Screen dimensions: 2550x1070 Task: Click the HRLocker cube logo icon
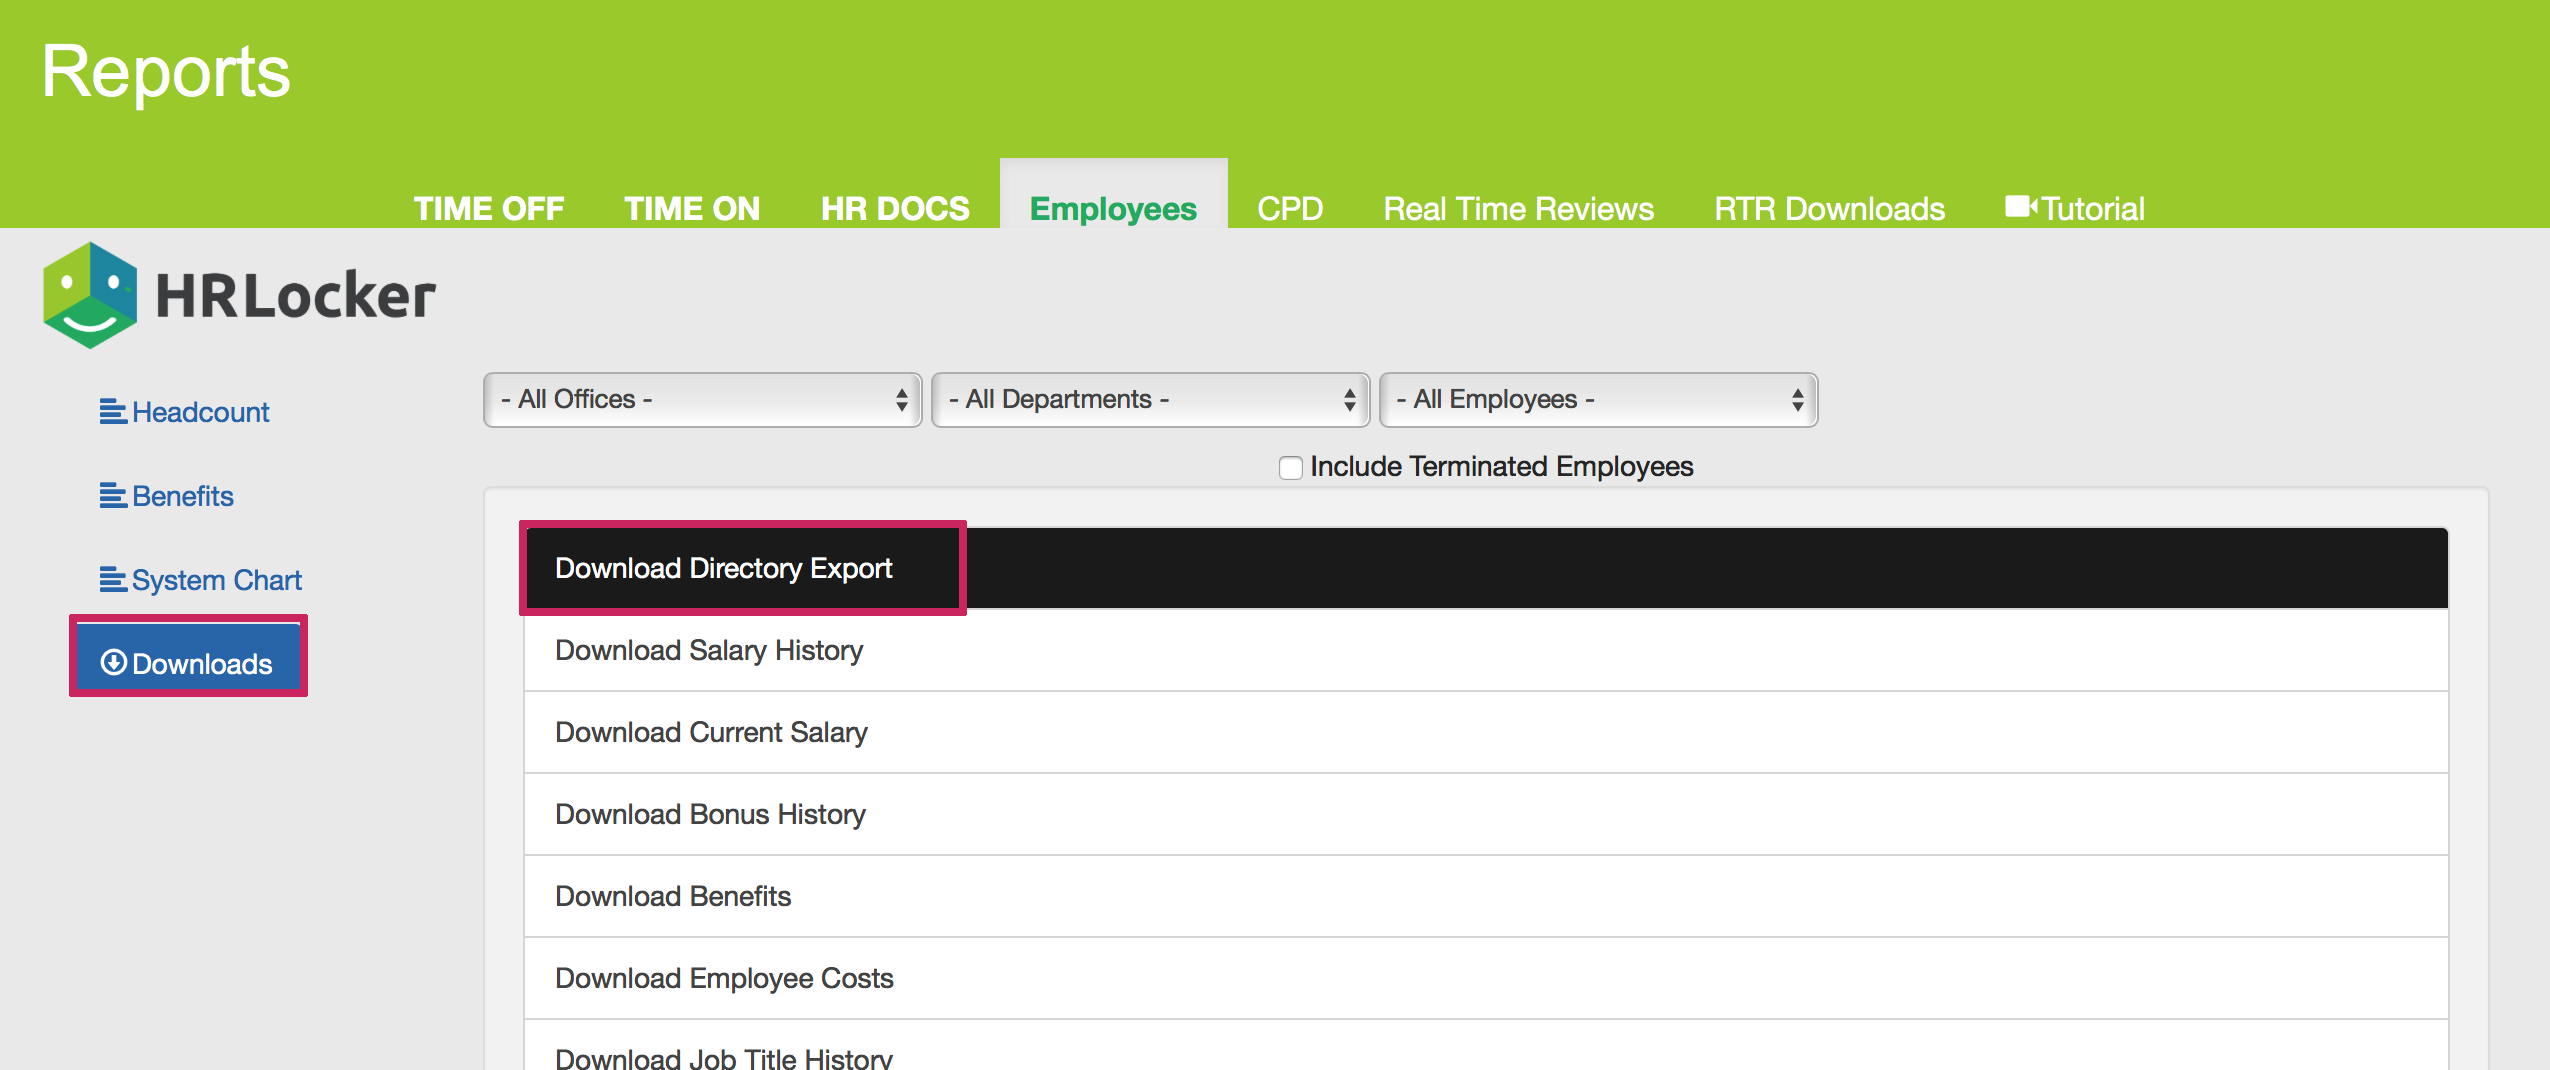(x=90, y=295)
